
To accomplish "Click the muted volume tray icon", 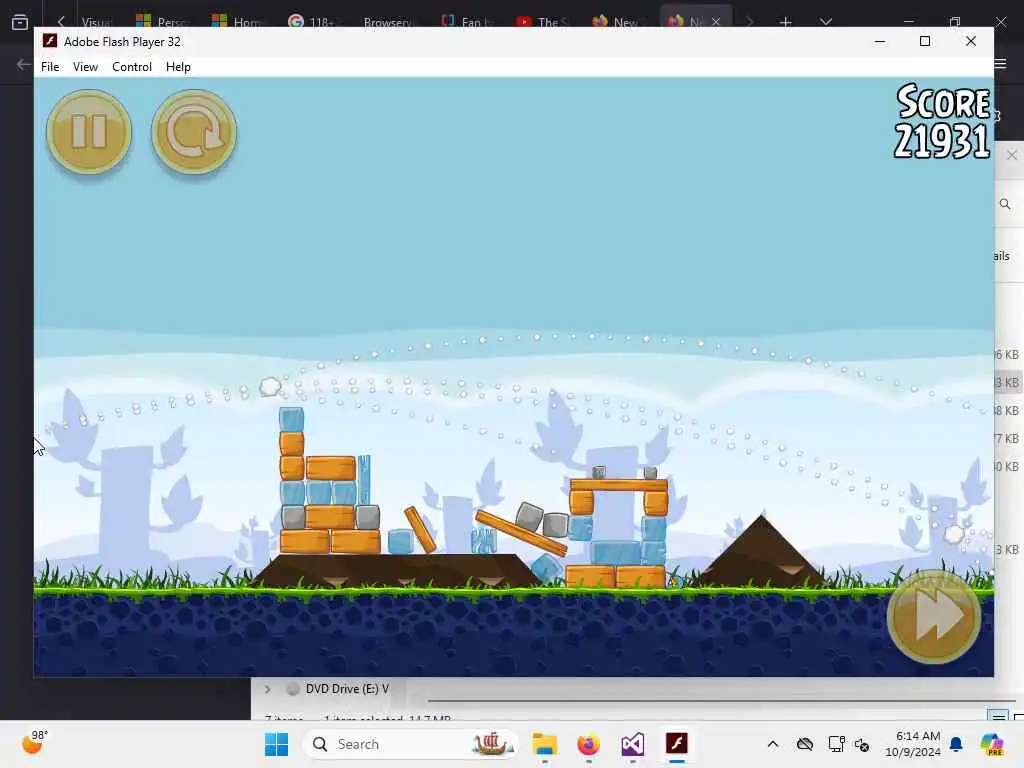I will tap(862, 744).
